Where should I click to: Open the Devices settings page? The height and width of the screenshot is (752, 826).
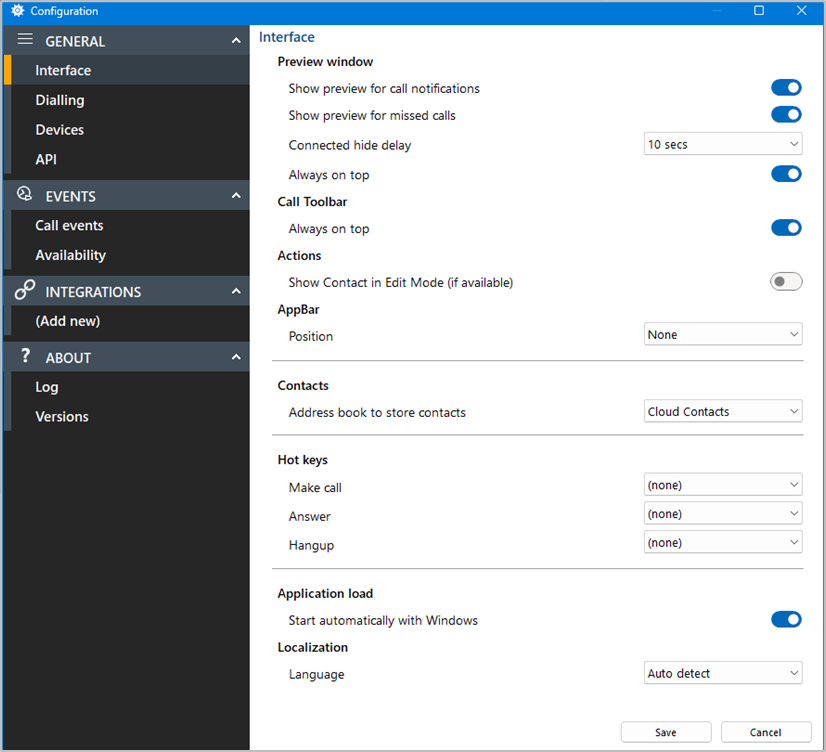pos(126,130)
